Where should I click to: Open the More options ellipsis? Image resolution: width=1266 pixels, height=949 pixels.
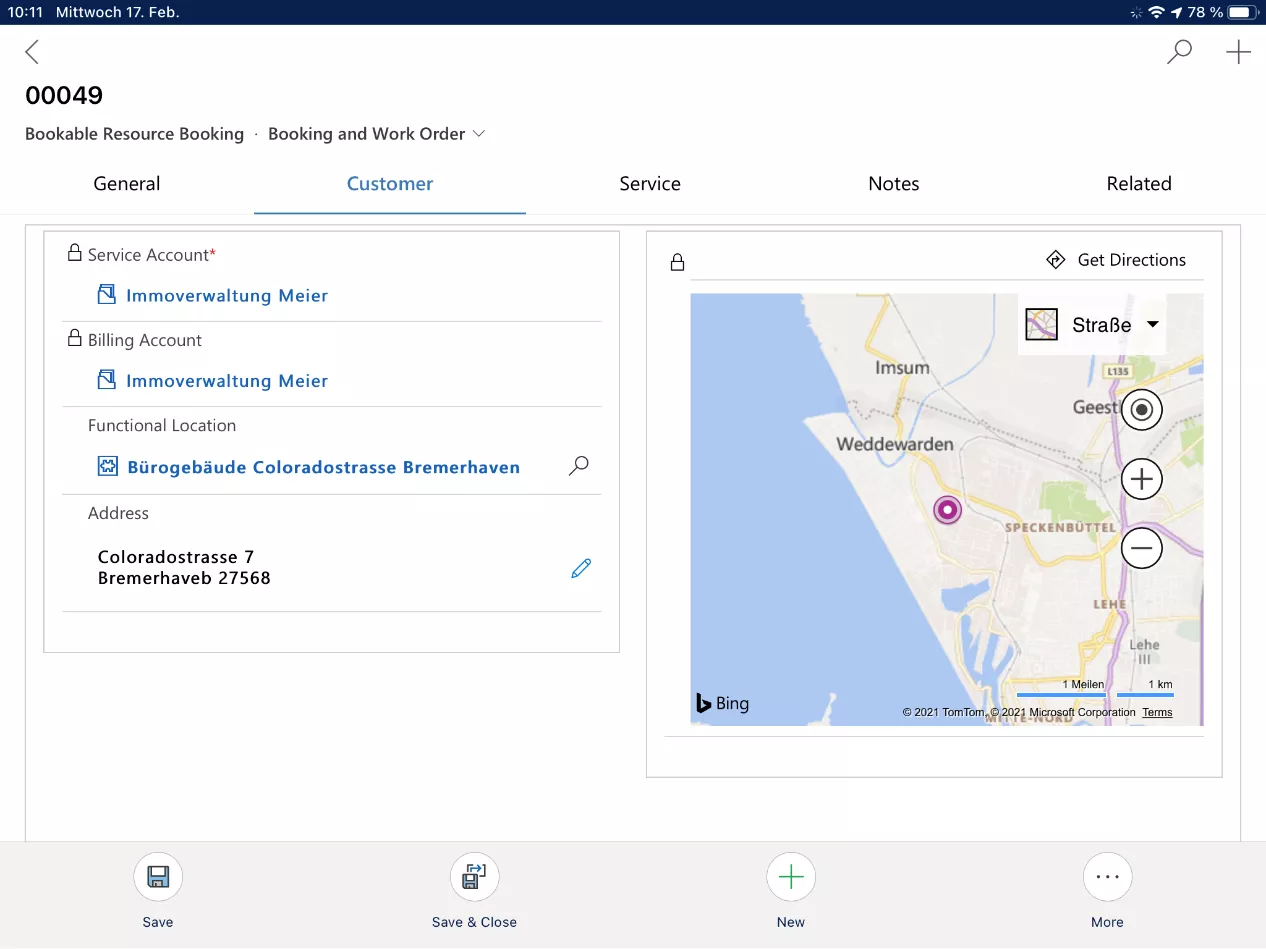1107,878
